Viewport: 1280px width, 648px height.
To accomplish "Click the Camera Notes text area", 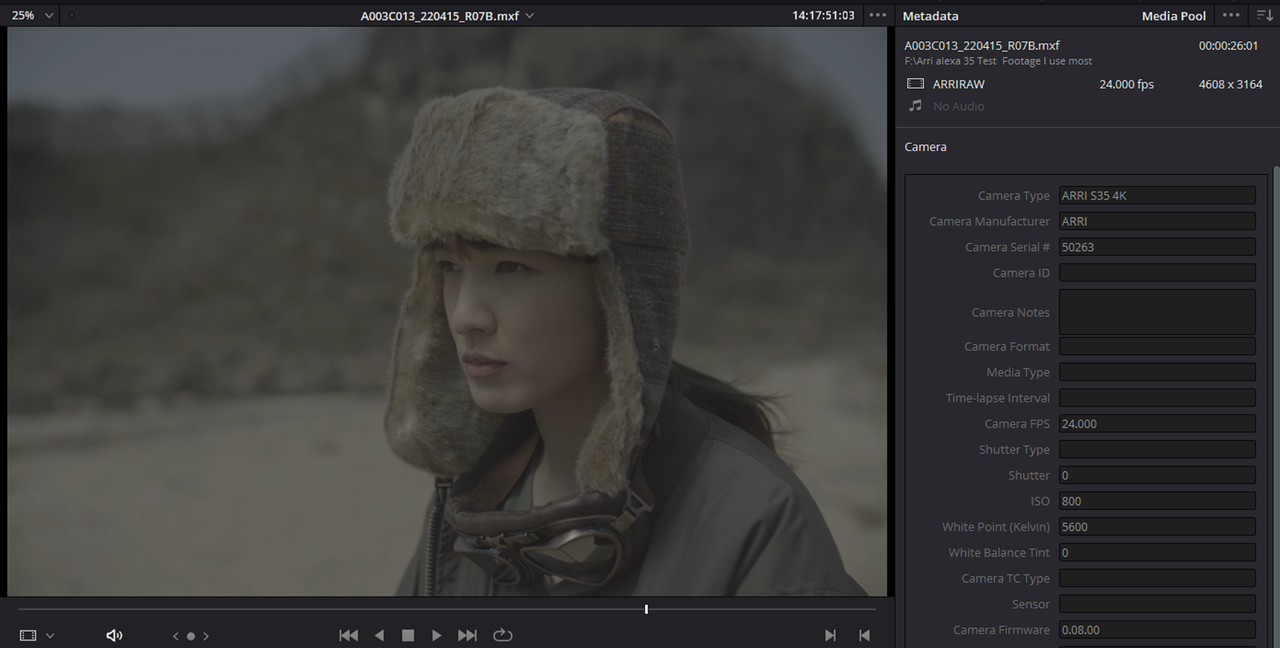I will coord(1157,312).
